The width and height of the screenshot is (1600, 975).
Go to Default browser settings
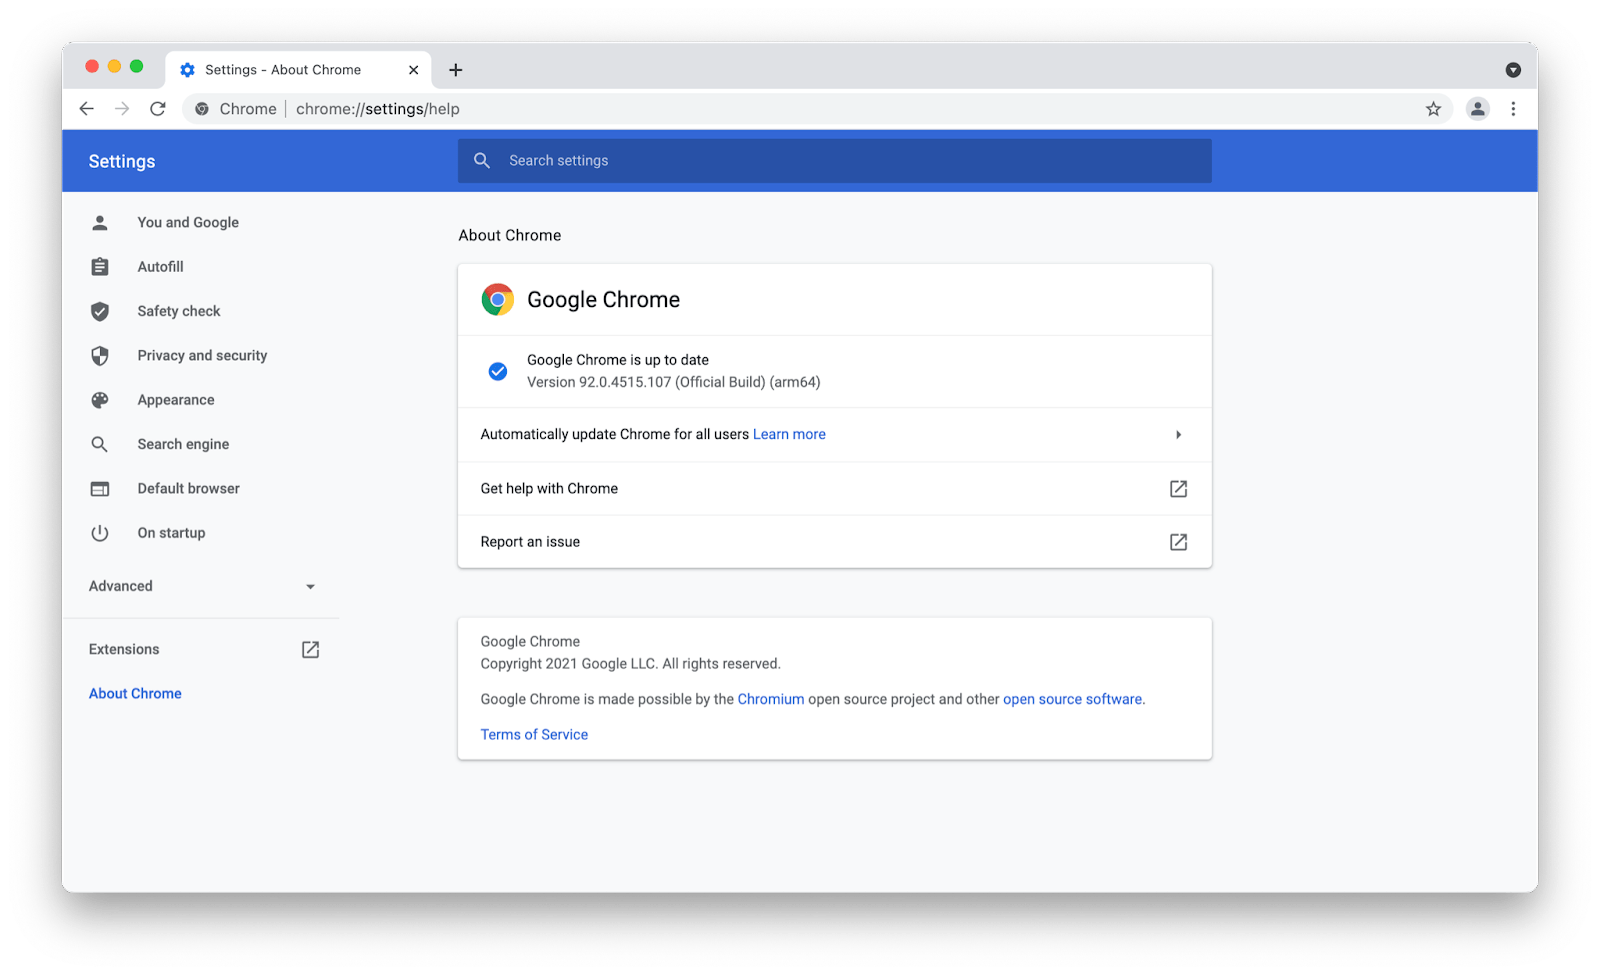coord(189,489)
